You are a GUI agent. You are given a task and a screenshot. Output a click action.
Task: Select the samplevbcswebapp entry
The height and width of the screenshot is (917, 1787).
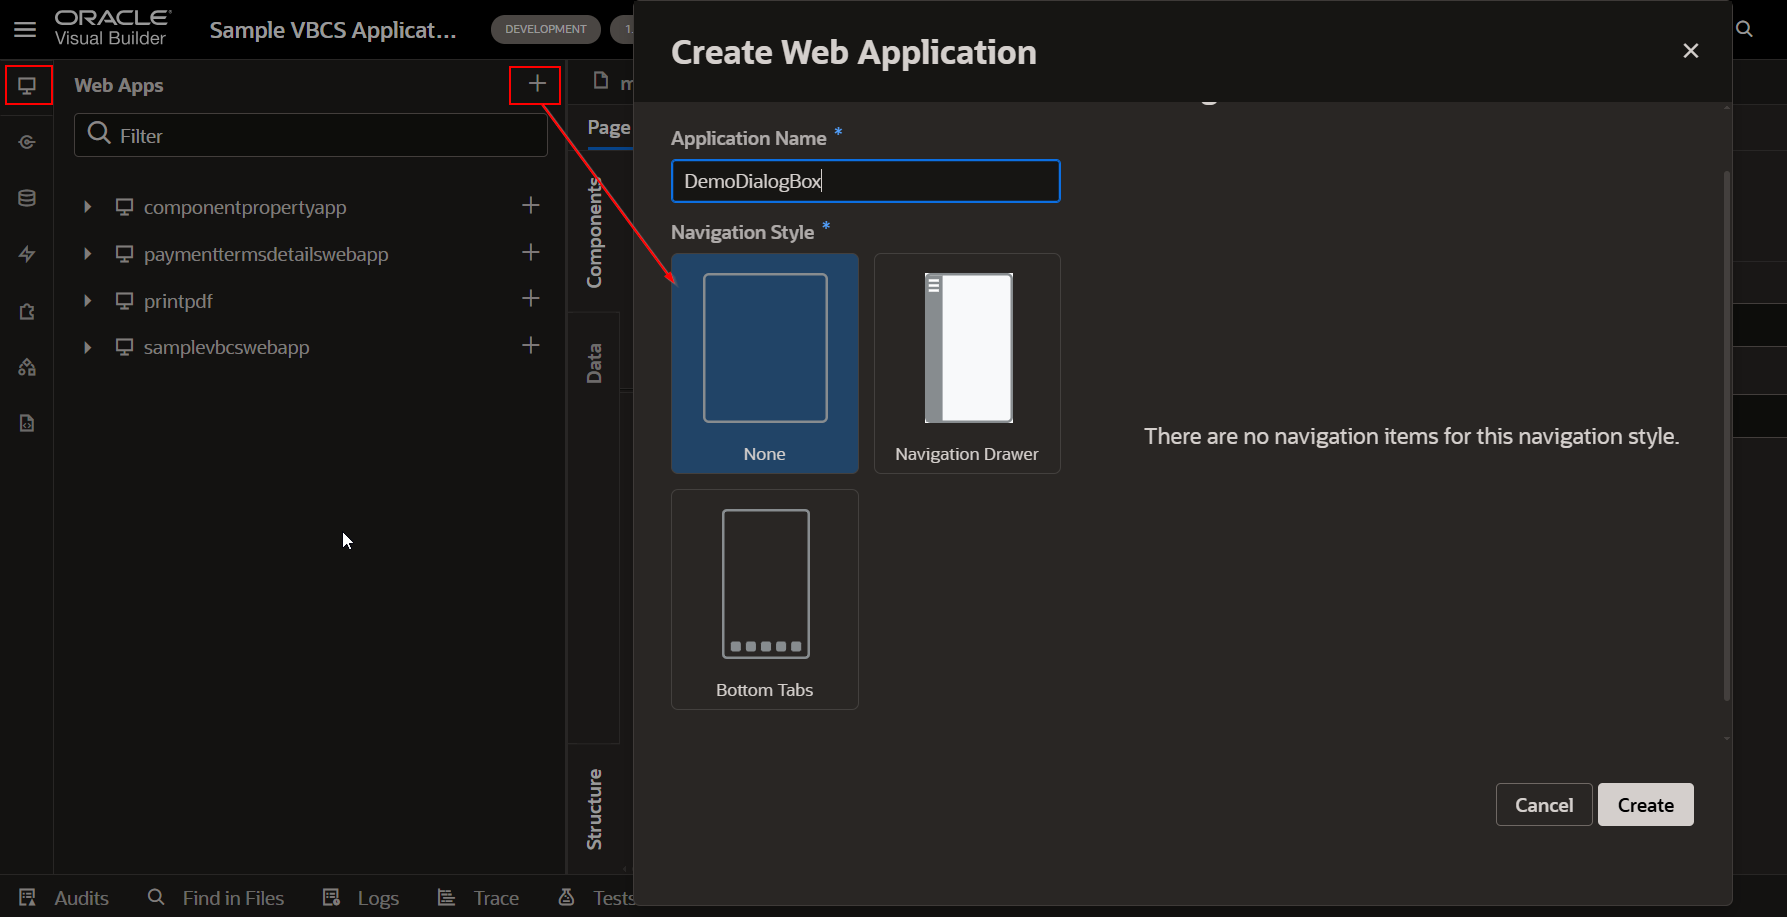[x=226, y=347]
